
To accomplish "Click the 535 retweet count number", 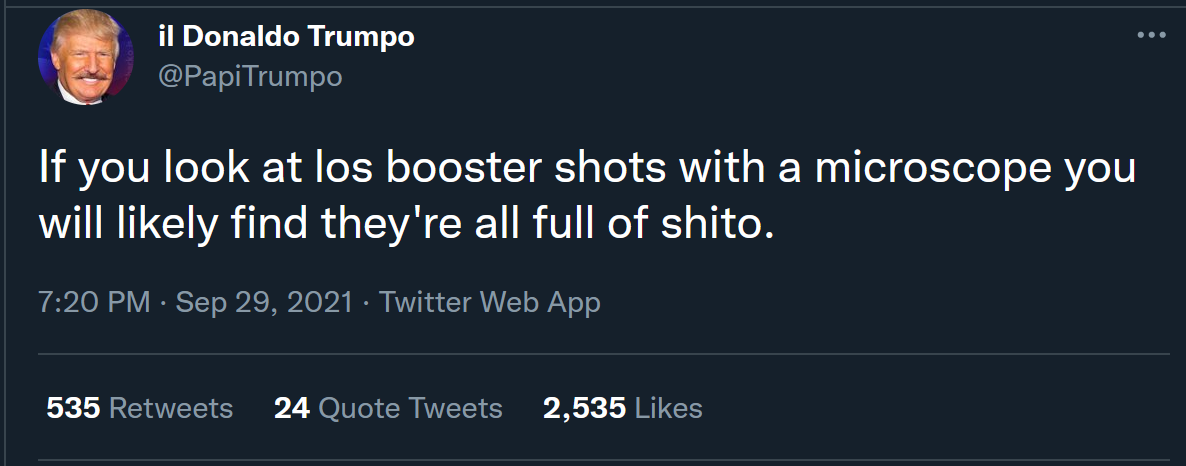I will point(73,408).
